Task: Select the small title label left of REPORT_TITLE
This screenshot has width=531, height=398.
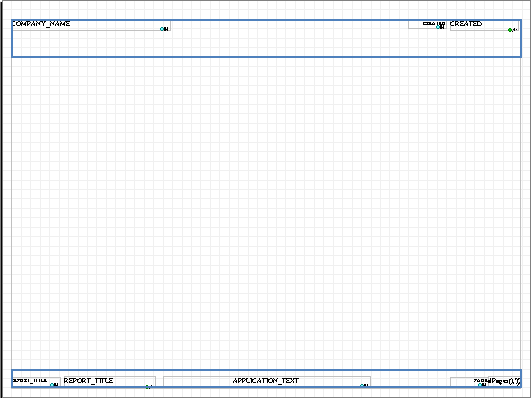Action: tap(36, 381)
